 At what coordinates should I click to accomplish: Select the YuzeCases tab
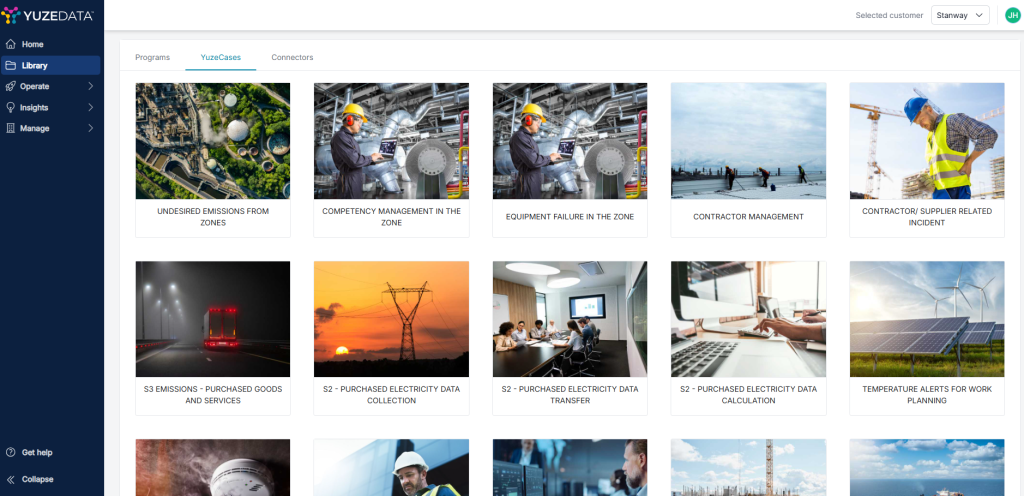[x=220, y=57]
